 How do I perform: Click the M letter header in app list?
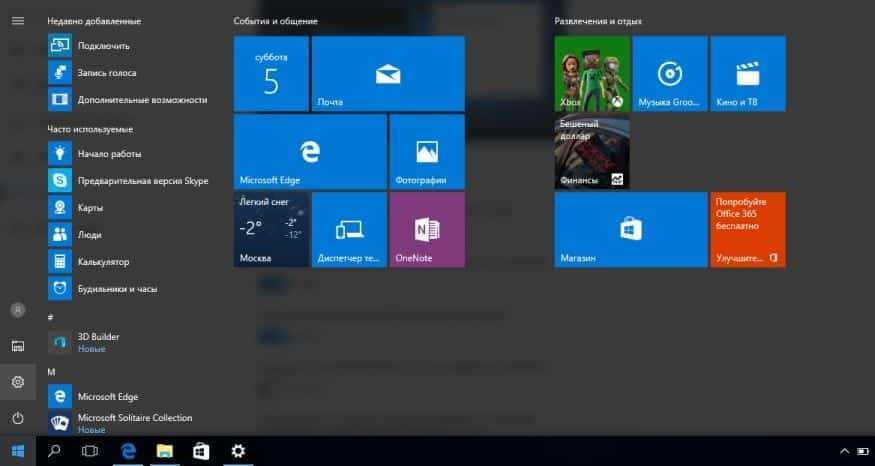pos(51,372)
